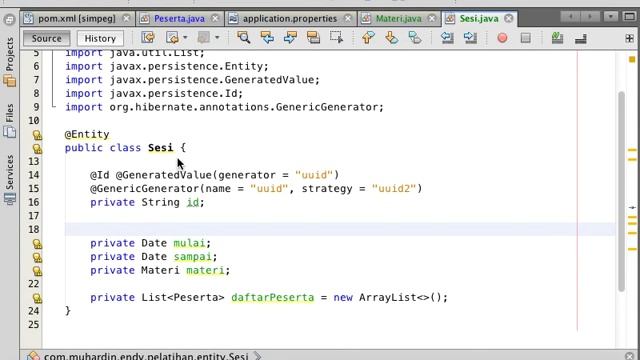Open hint lightbulb beside Materi materi line

[37, 271]
